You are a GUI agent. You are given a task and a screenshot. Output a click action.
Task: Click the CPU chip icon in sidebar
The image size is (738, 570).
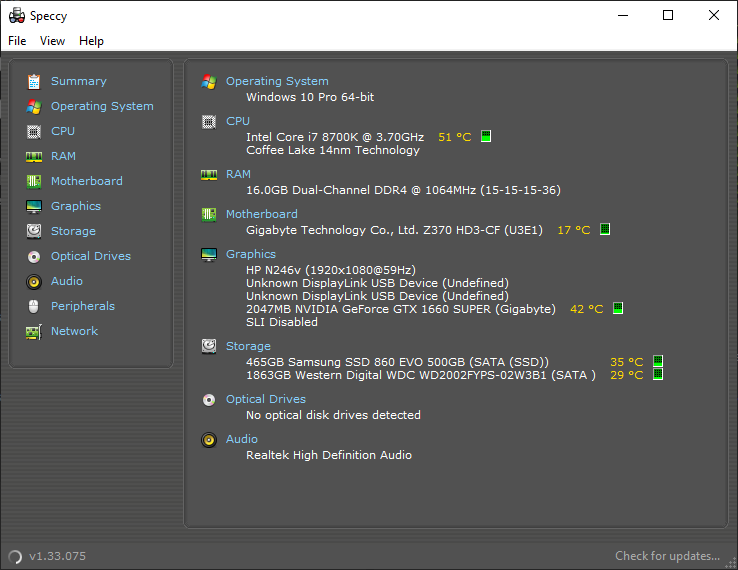[34, 131]
